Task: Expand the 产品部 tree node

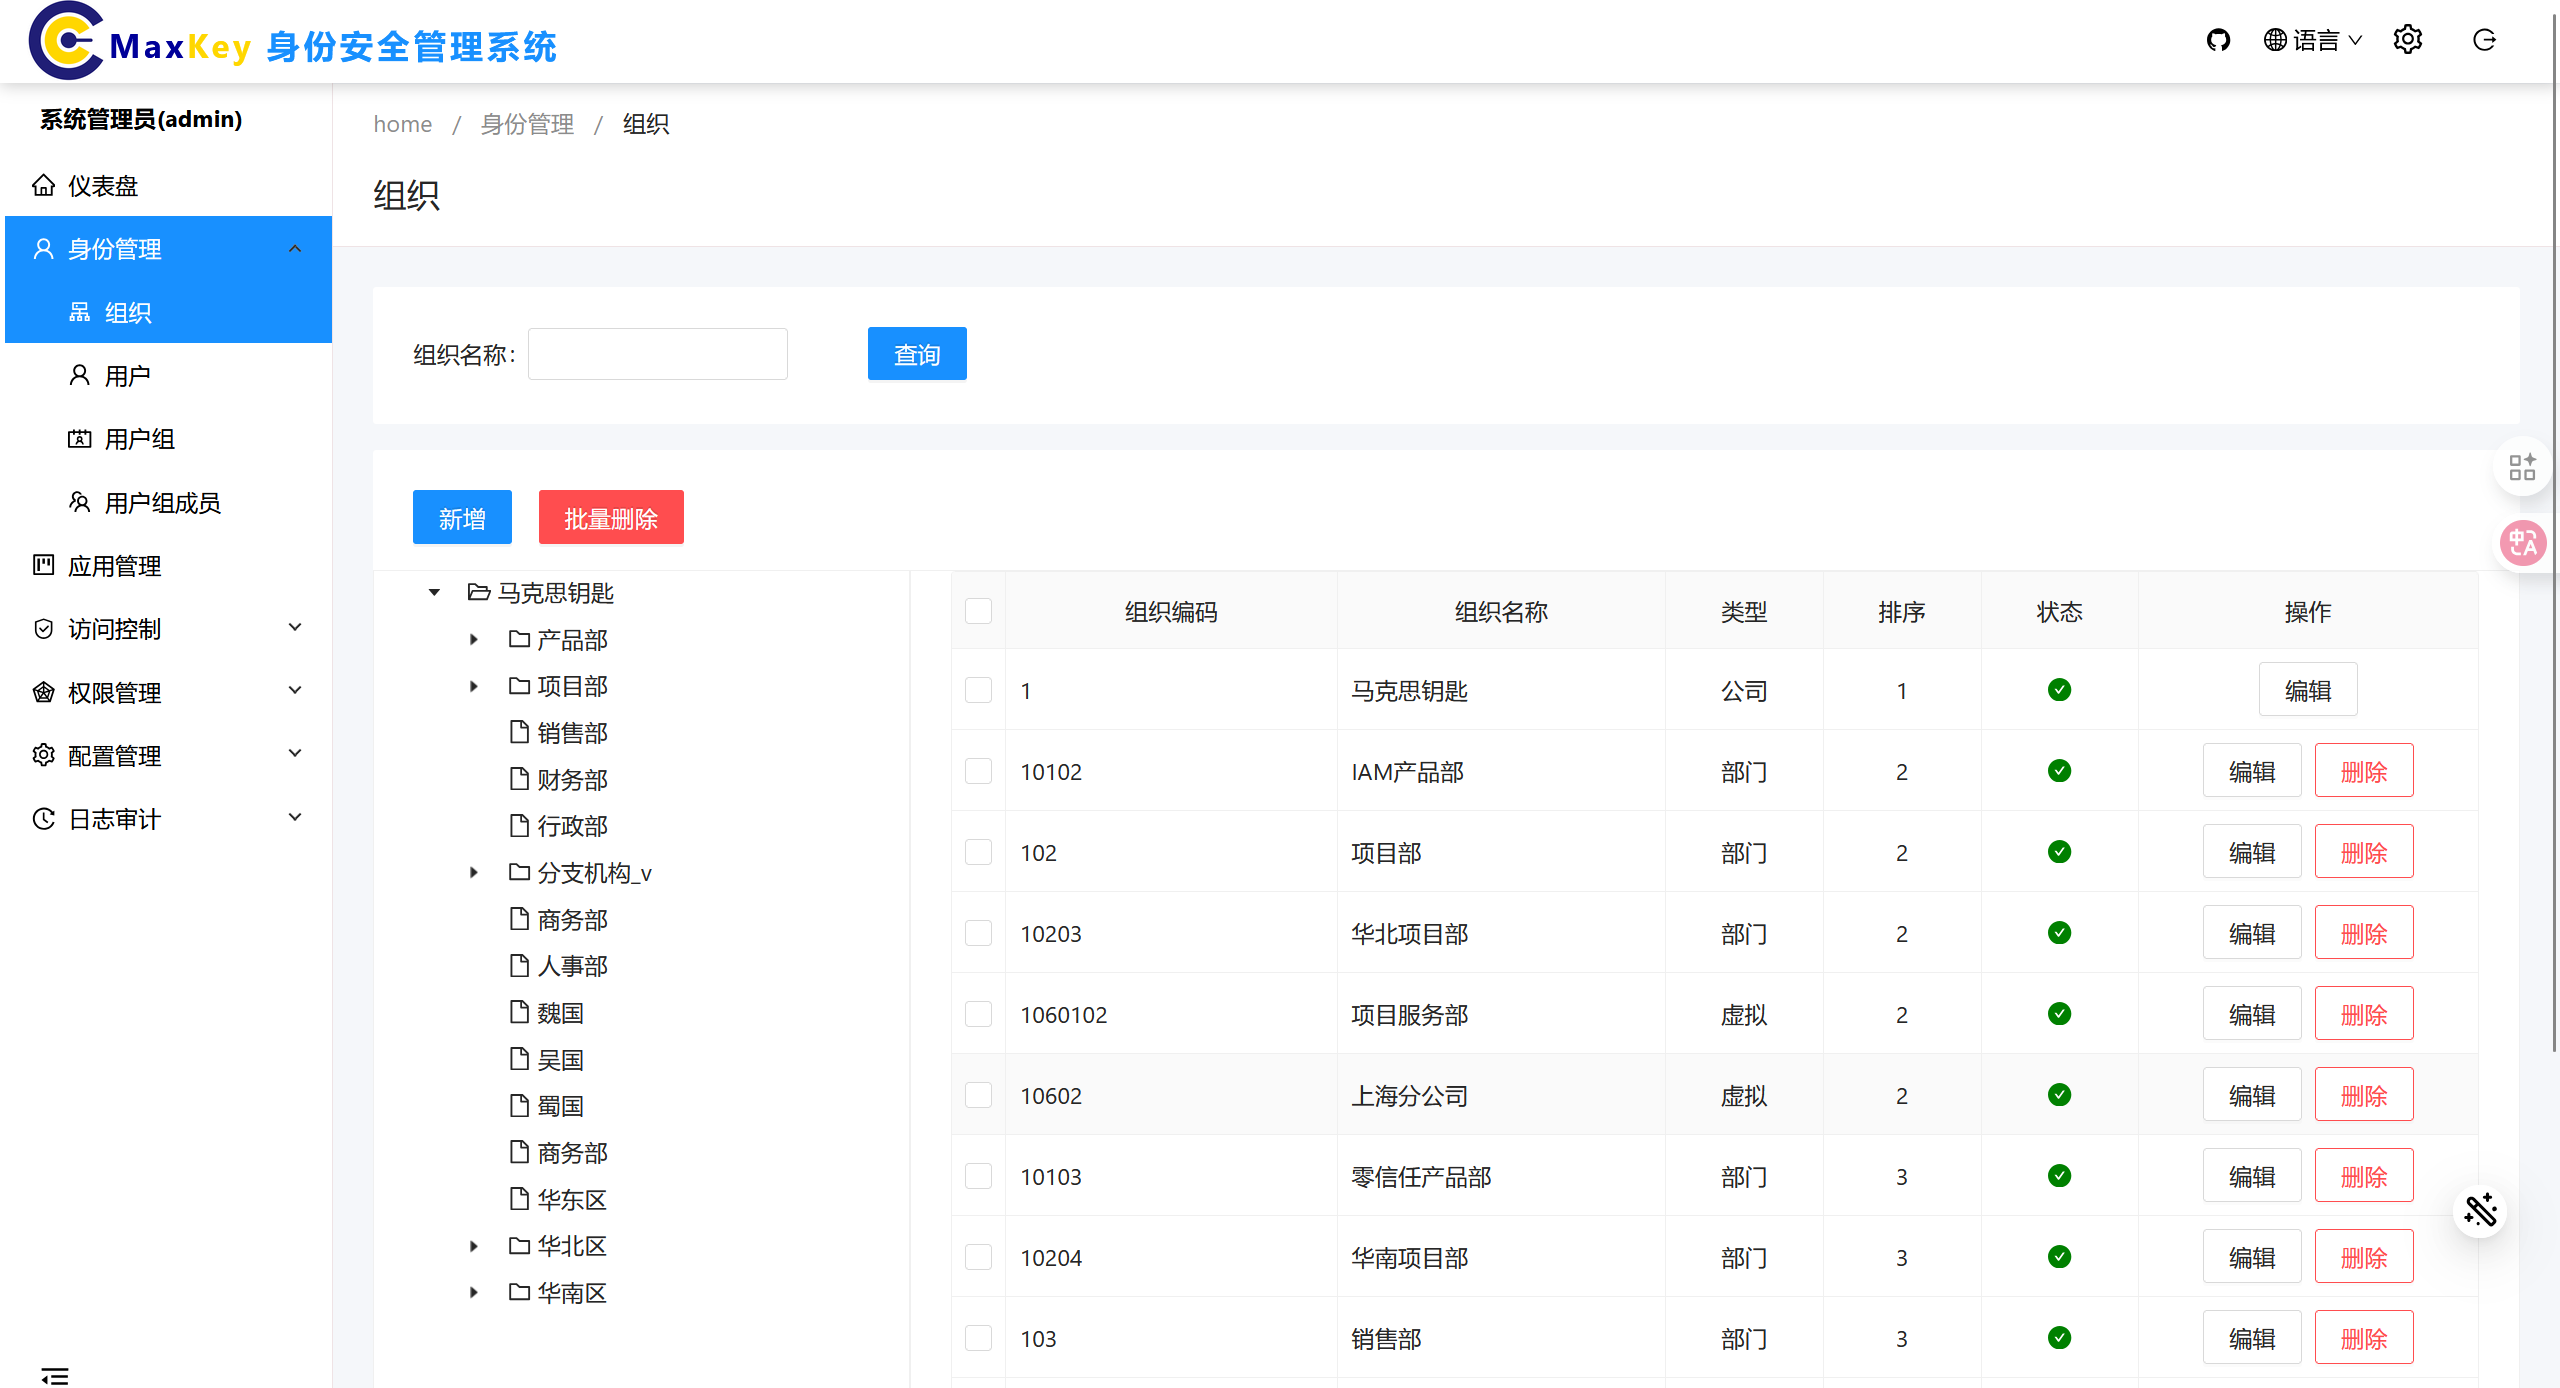Action: click(x=474, y=639)
